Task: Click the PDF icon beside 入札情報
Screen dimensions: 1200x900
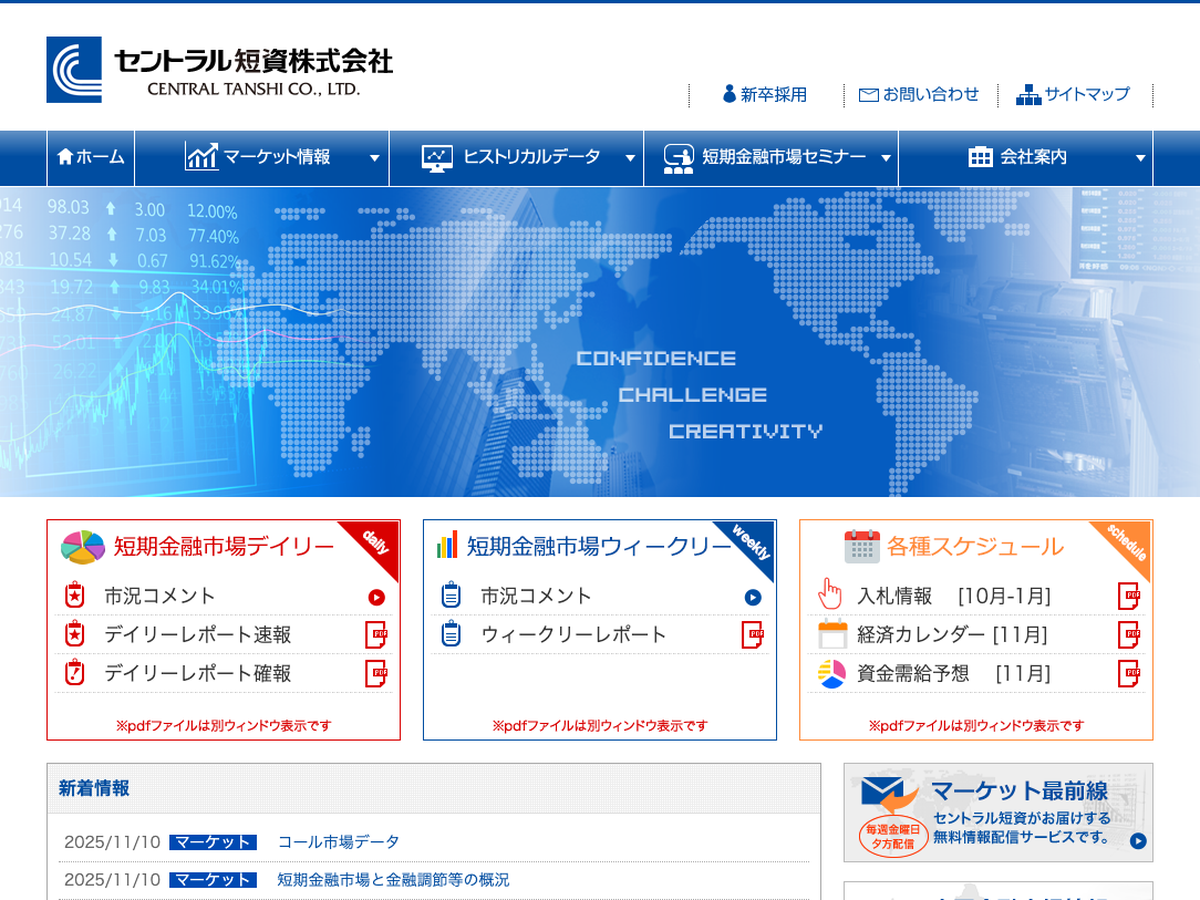Action: pos(1128,596)
